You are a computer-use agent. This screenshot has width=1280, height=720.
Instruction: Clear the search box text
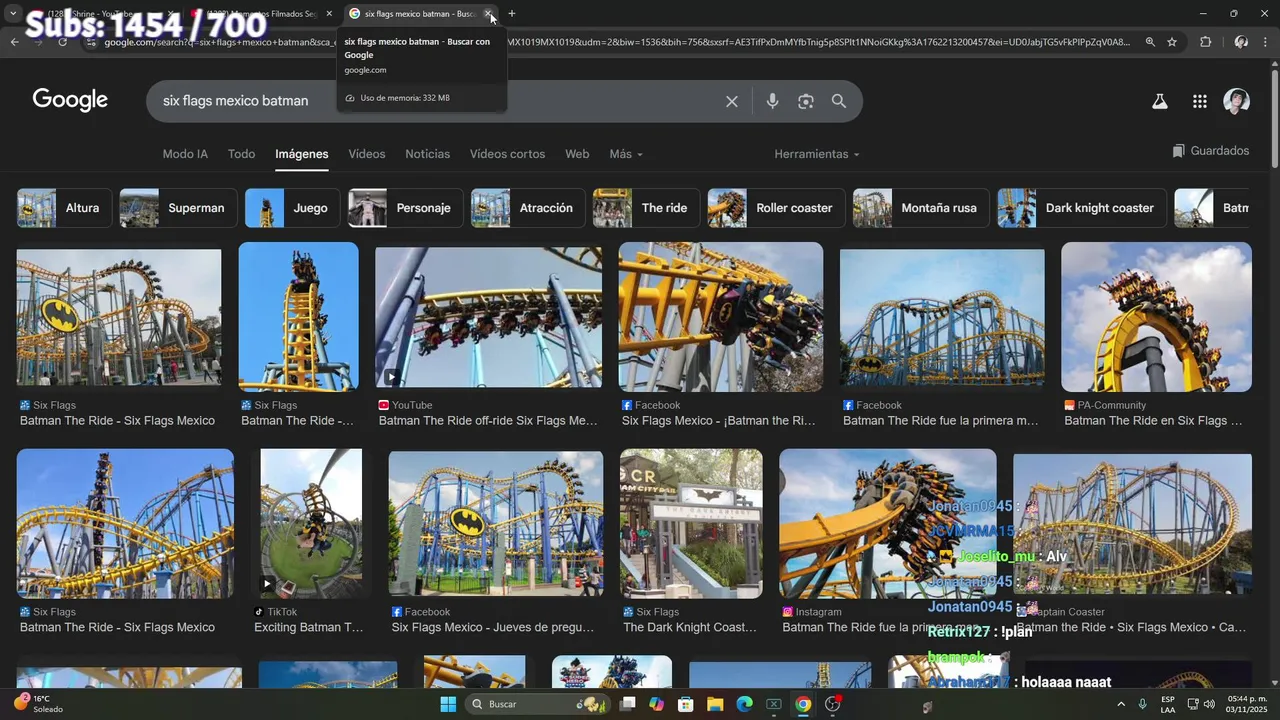[x=732, y=101]
